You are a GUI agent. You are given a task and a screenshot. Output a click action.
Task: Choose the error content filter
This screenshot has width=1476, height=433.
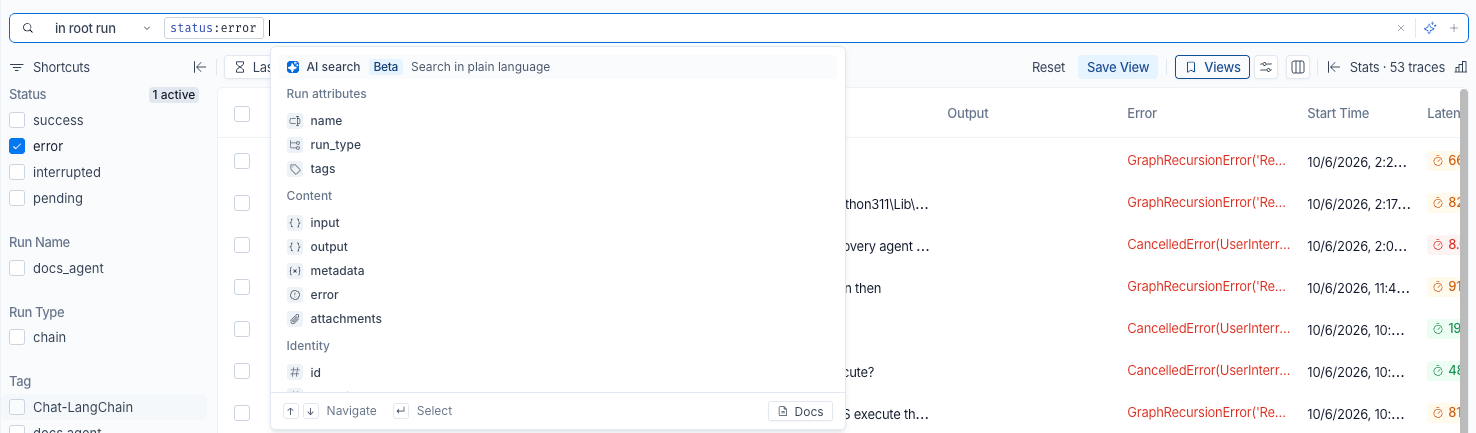[x=558, y=295]
